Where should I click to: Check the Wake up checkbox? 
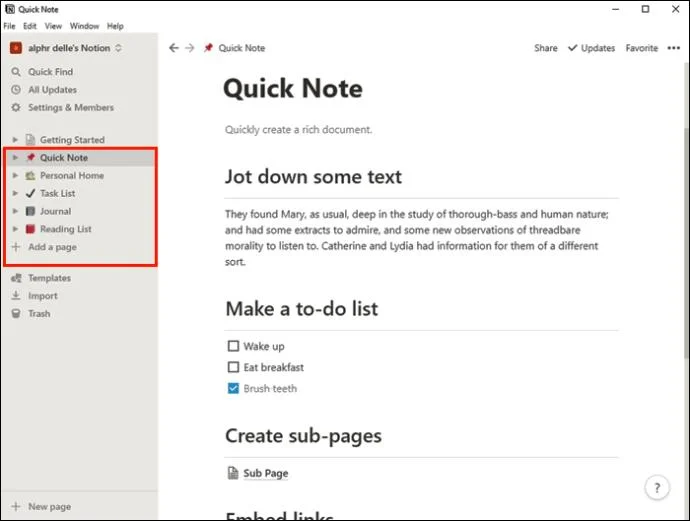[233, 346]
